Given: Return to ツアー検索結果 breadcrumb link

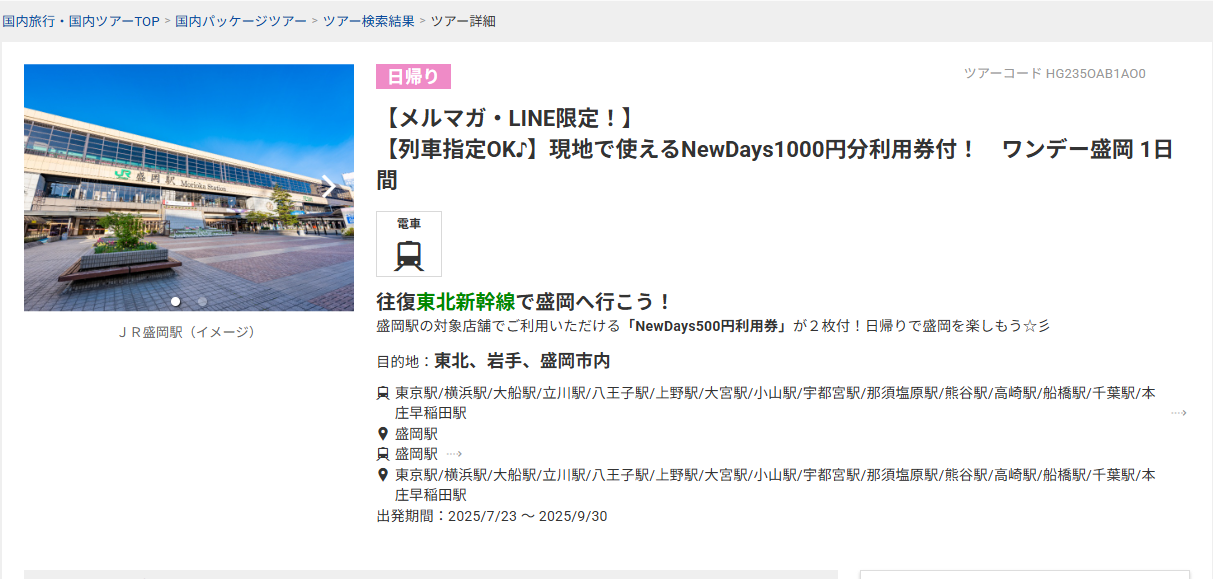Looking at the screenshot, I should coord(369,21).
